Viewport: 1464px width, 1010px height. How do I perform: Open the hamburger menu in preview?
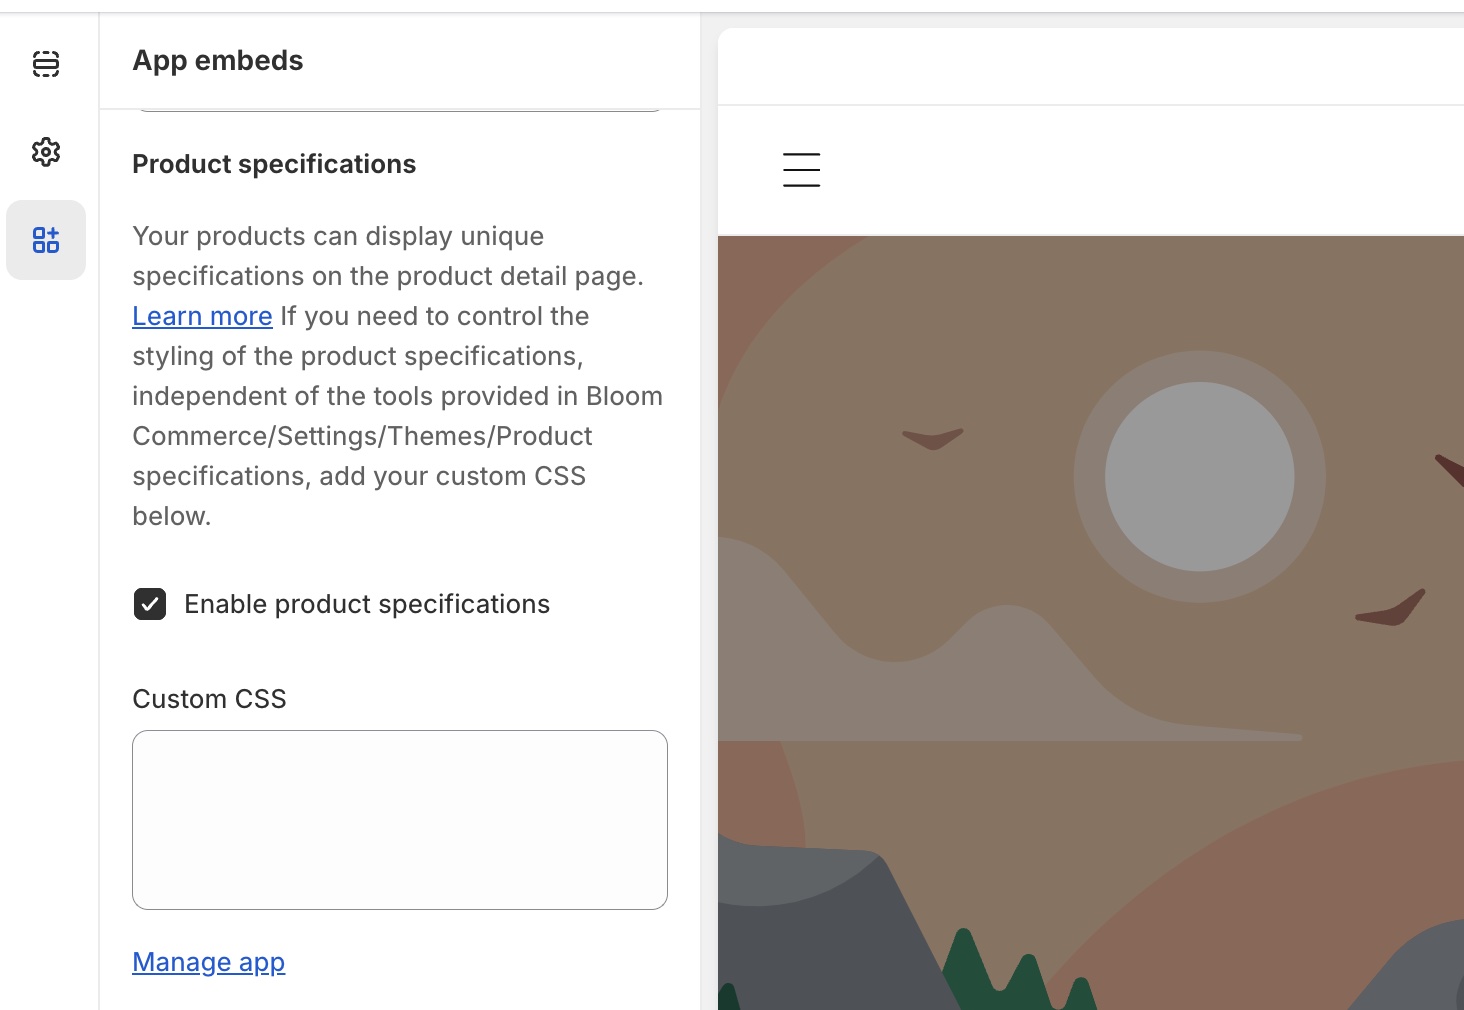pyautogui.click(x=801, y=170)
